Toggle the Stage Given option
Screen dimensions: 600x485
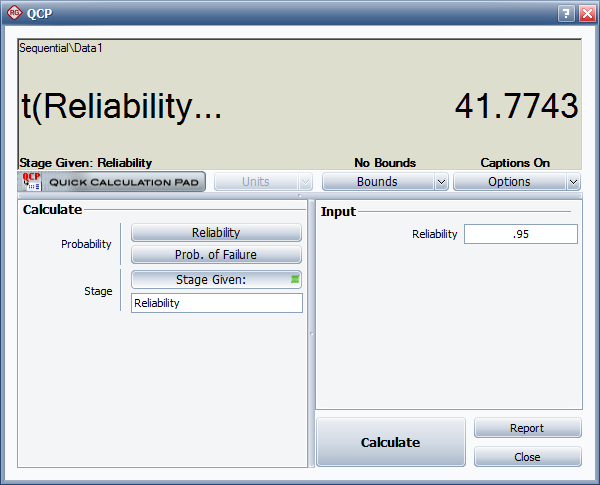click(x=210, y=280)
